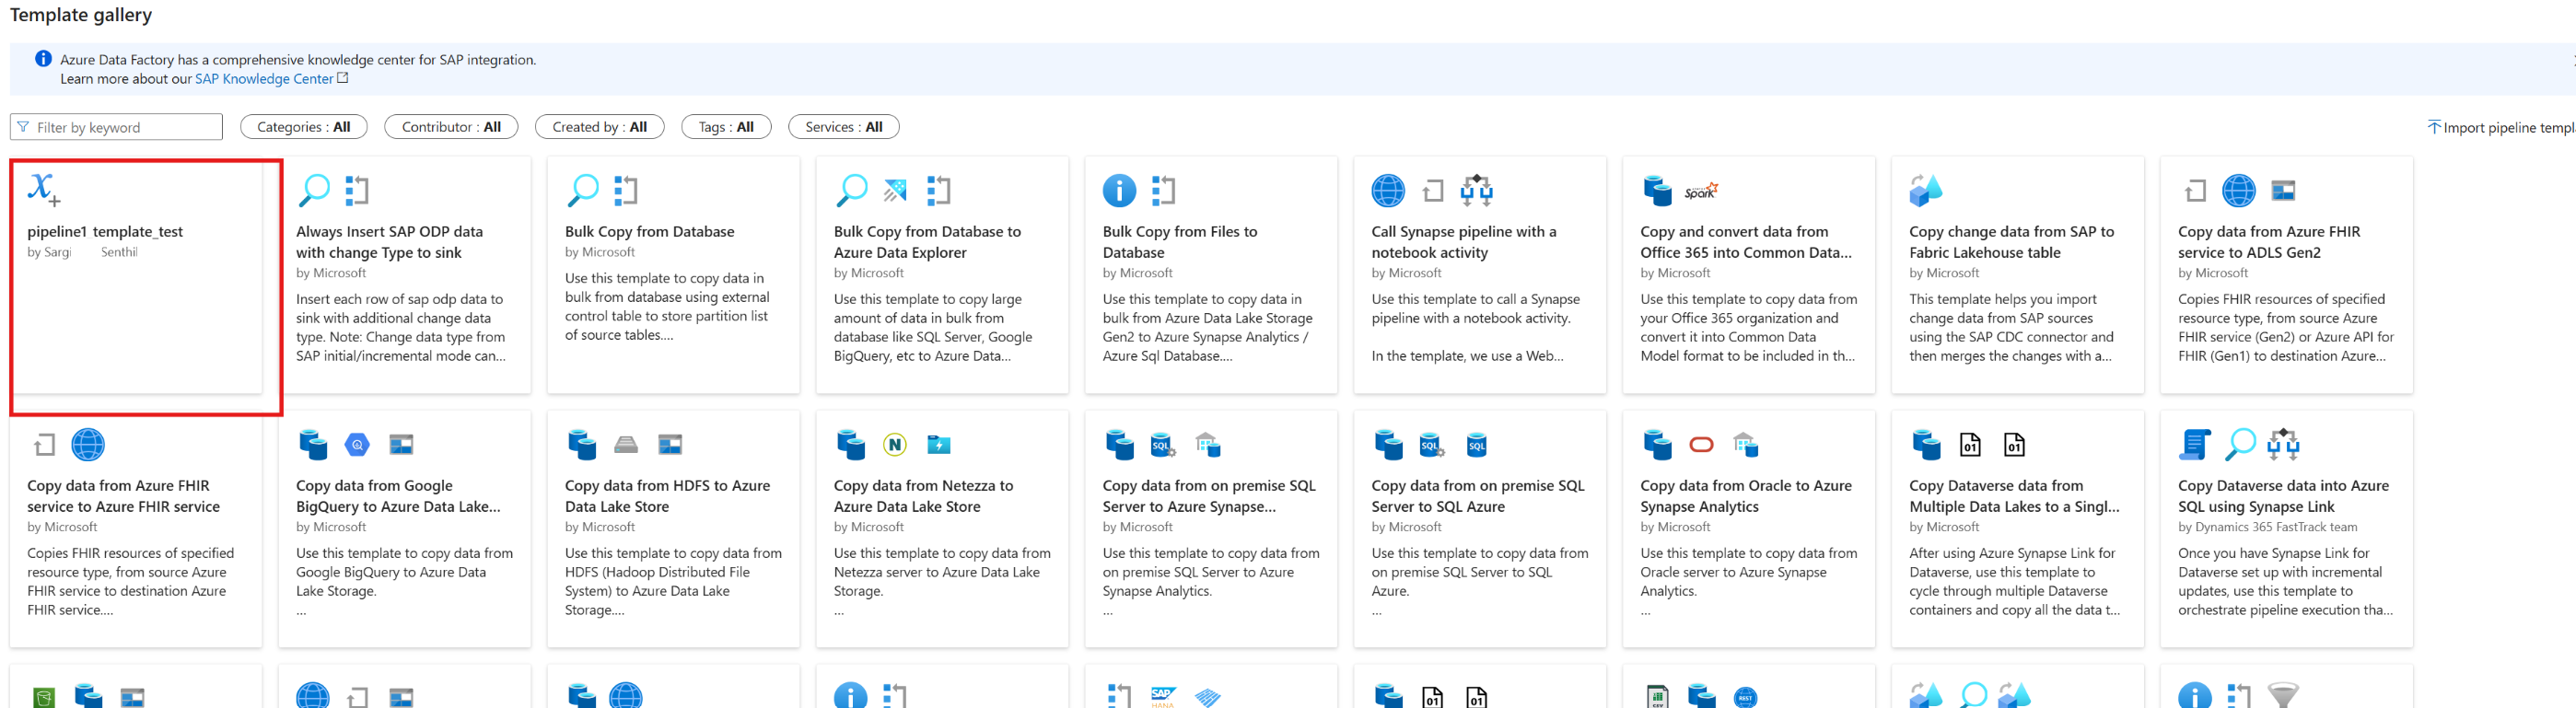Select Copy data from on premise SQL Server to SQL Azure title
The height and width of the screenshot is (708, 2576).
[x=1477, y=496]
